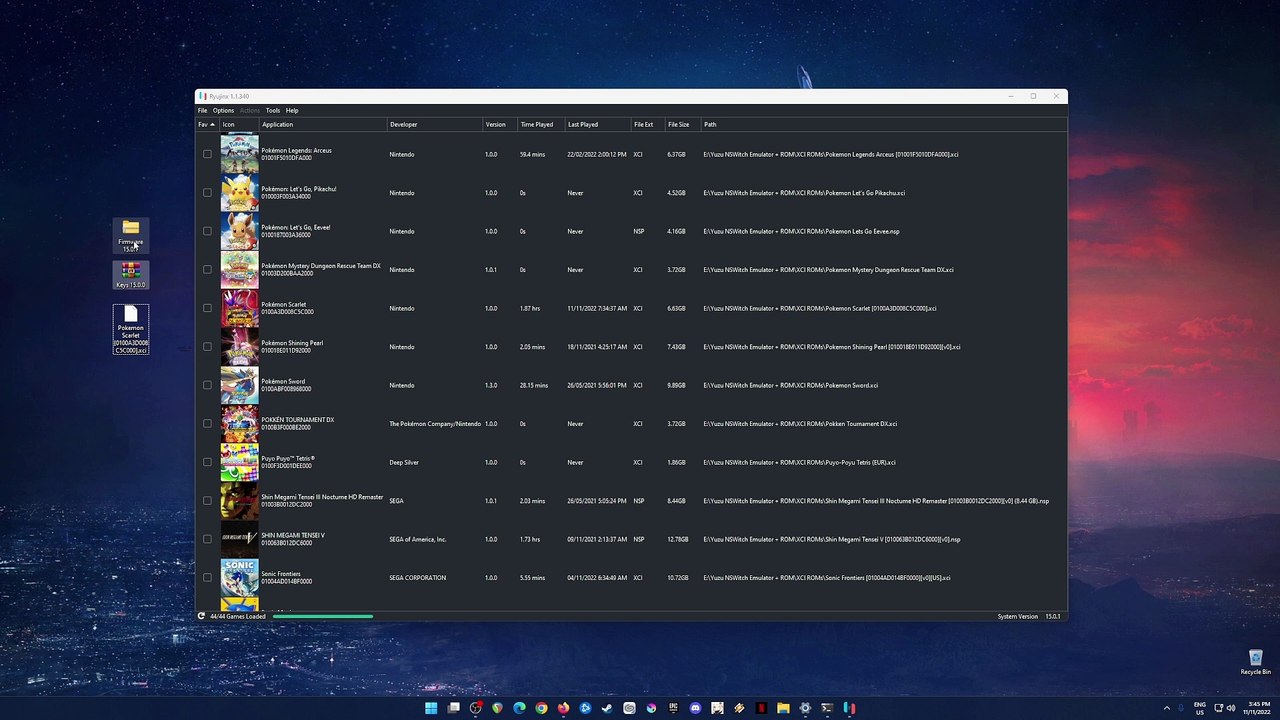Open the volume control in system tray
This screenshot has height=720, width=1280.
pyautogui.click(x=1231, y=708)
